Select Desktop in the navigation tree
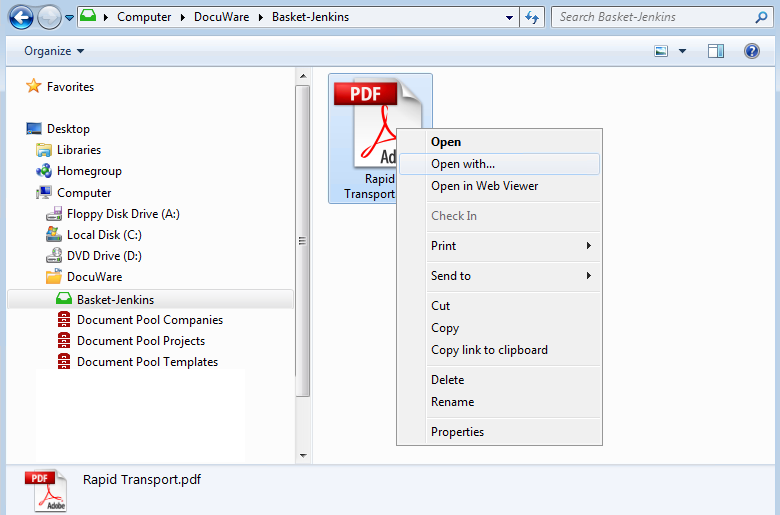This screenshot has height=515, width=780. click(68, 129)
